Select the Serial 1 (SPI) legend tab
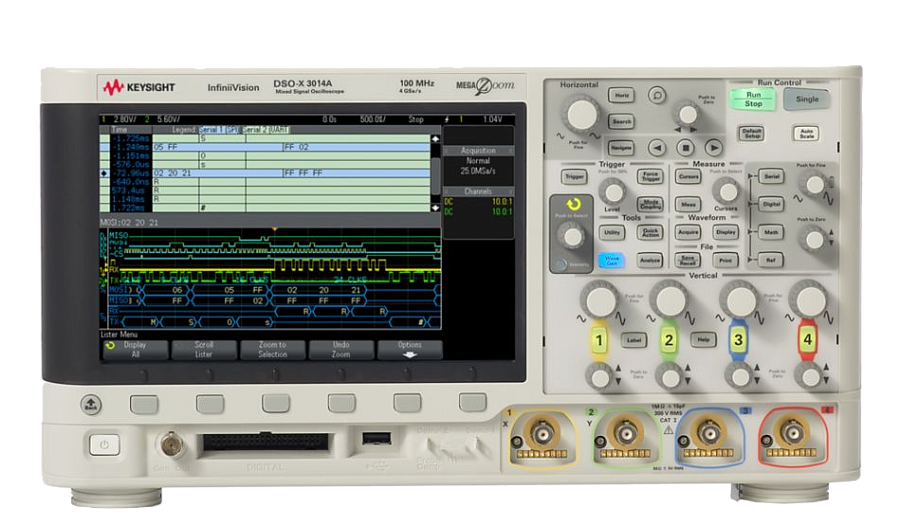The image size is (900, 526). point(219,130)
